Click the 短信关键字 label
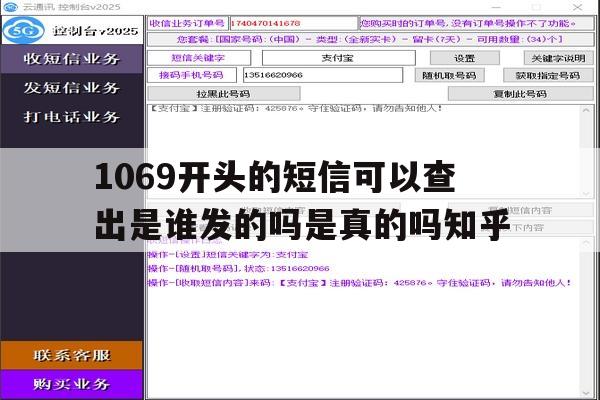Viewport: 600px width, 400px height. [198, 58]
